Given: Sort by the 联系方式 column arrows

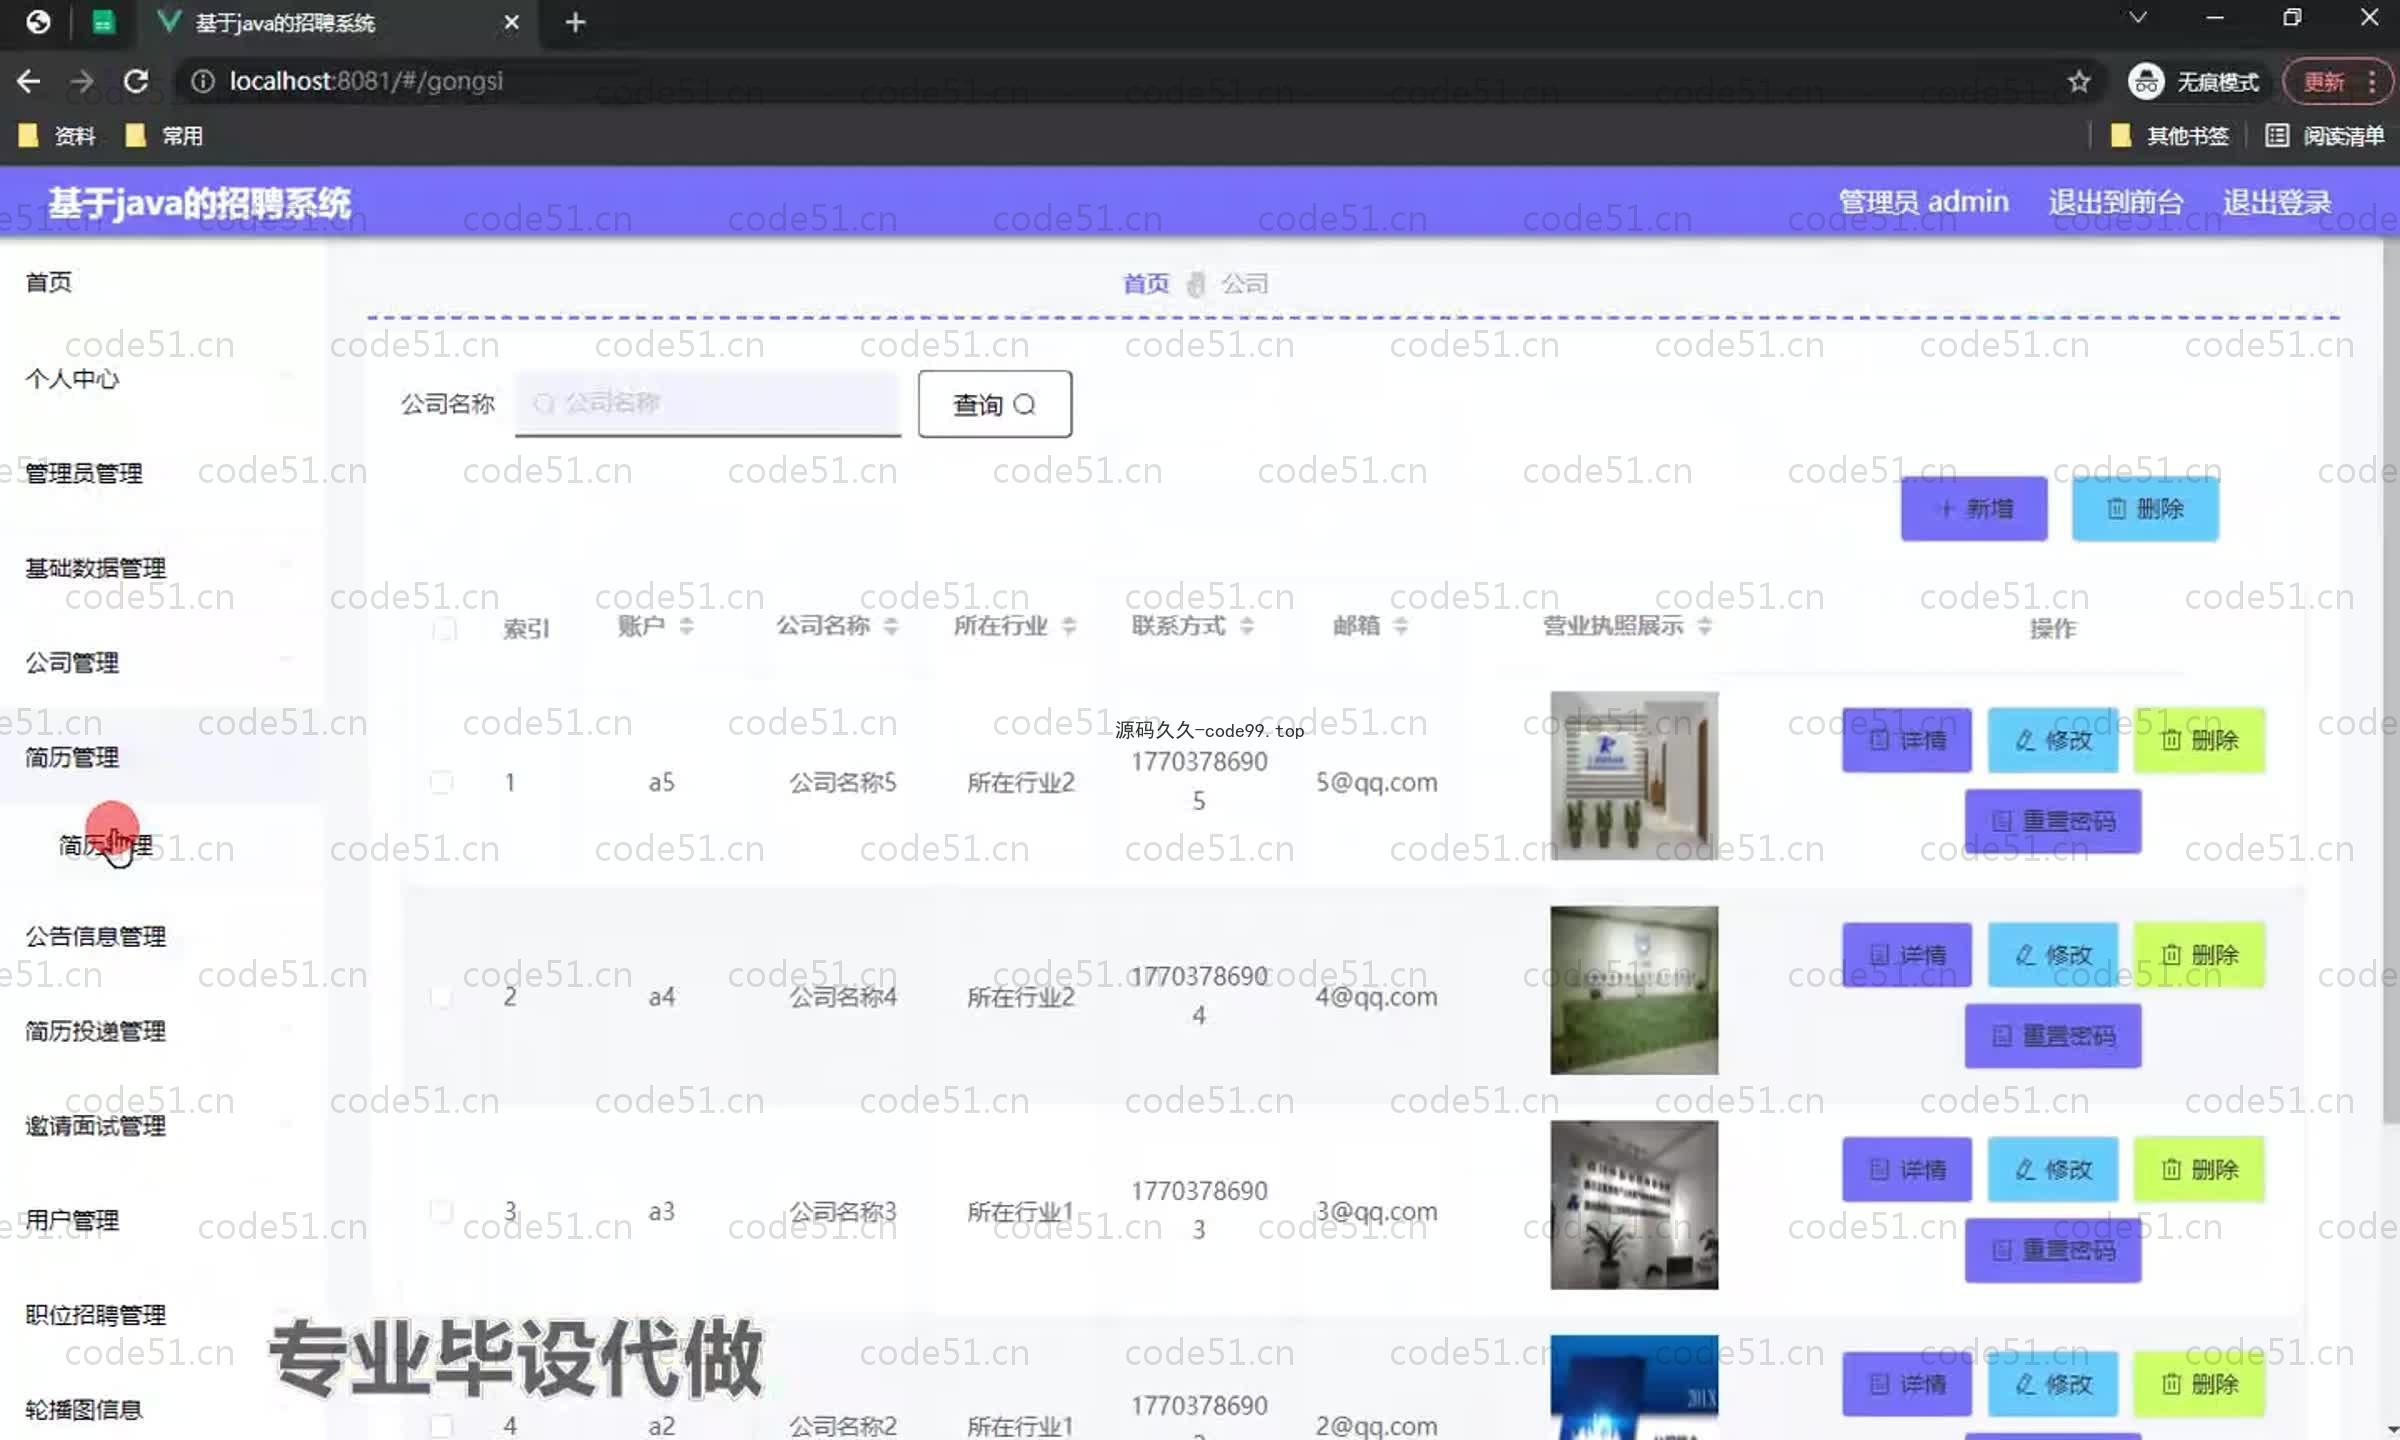Looking at the screenshot, I should tap(1247, 626).
